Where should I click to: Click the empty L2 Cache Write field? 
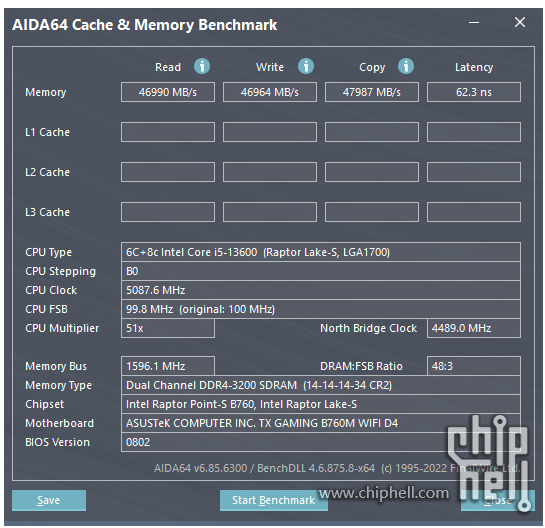point(270,172)
